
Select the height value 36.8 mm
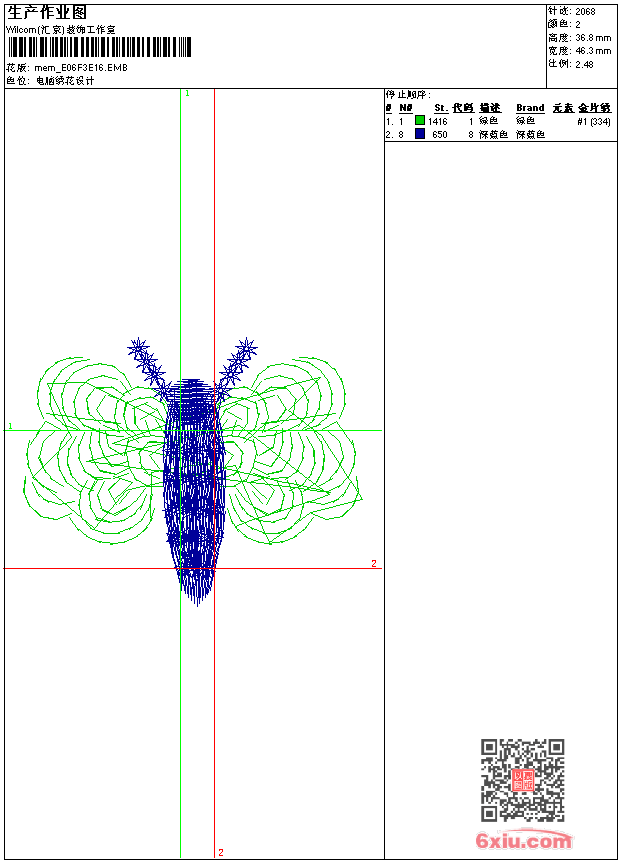coord(593,38)
